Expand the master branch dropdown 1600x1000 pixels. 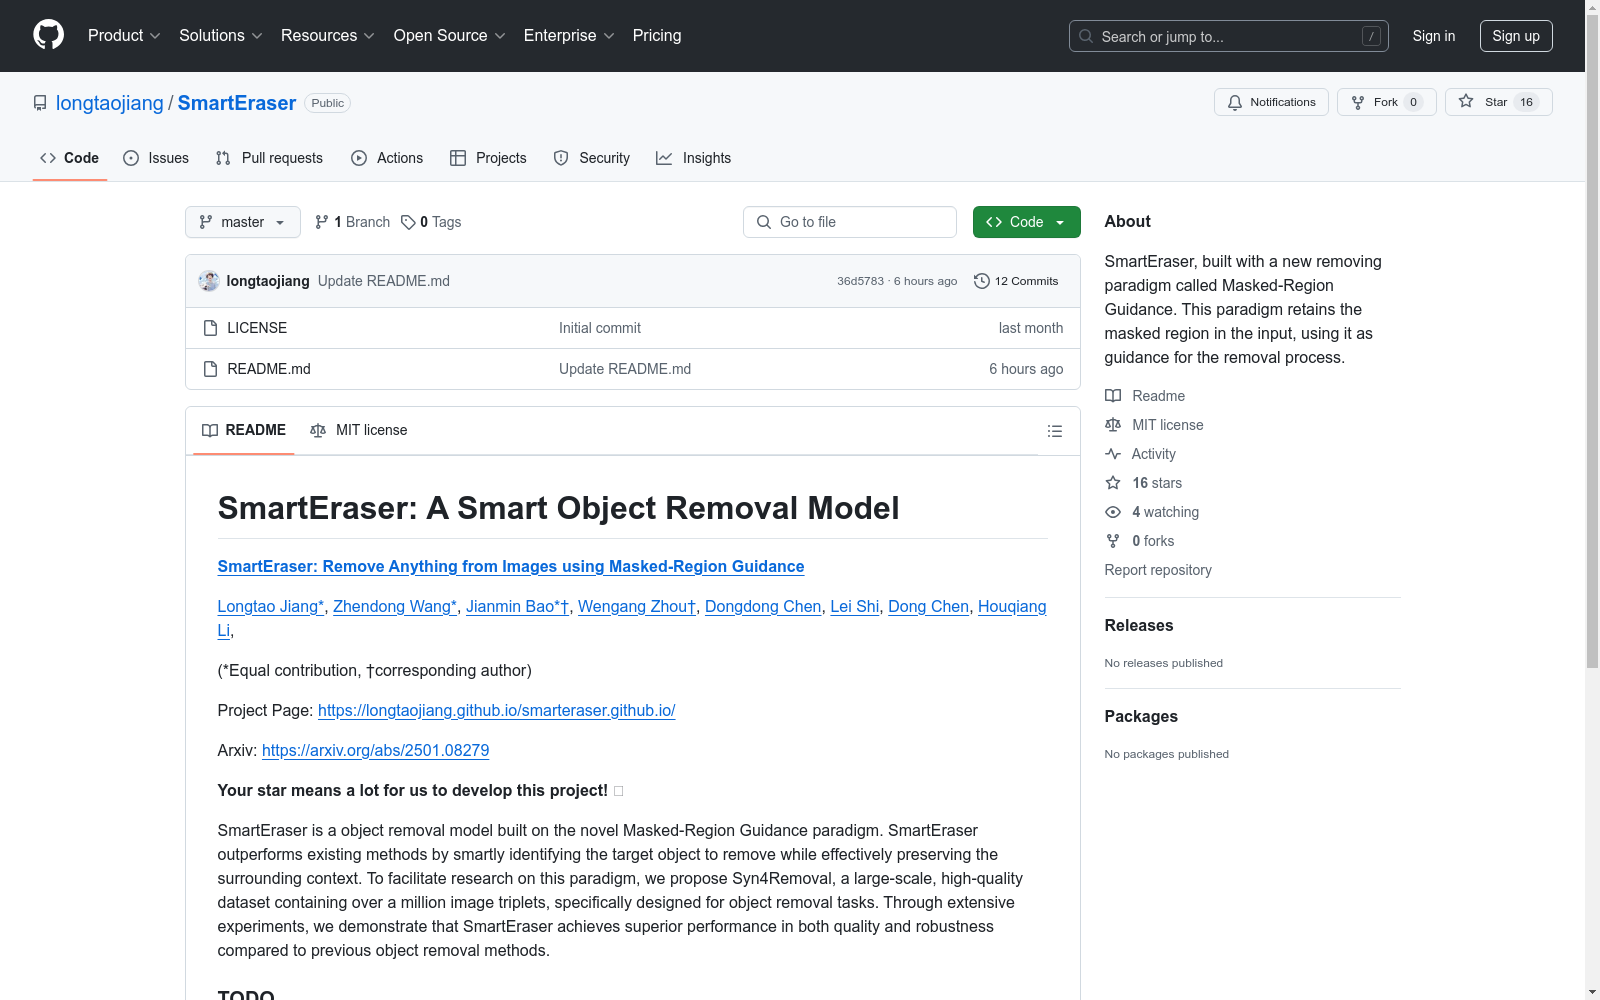[x=243, y=222]
